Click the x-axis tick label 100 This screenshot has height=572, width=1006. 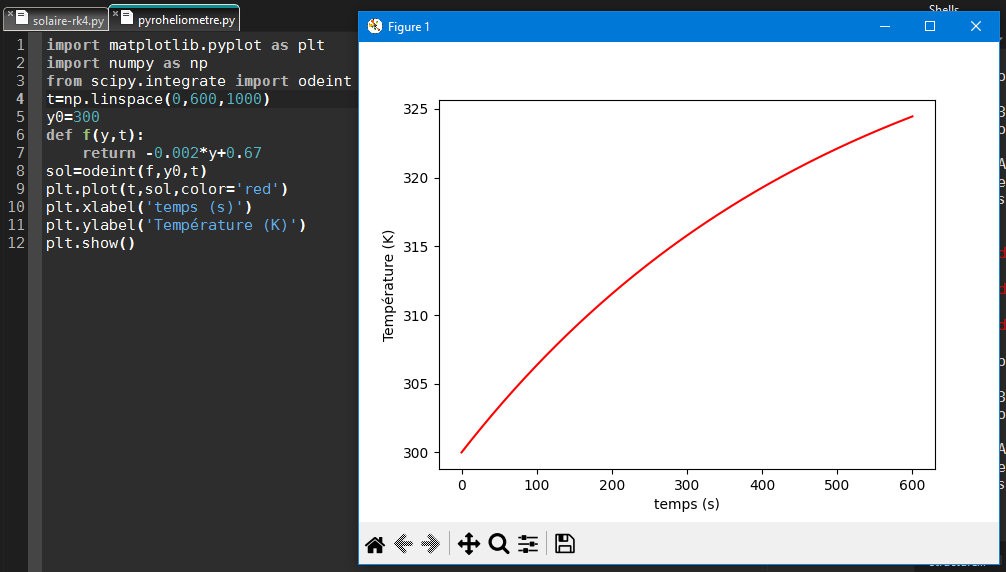click(x=536, y=485)
